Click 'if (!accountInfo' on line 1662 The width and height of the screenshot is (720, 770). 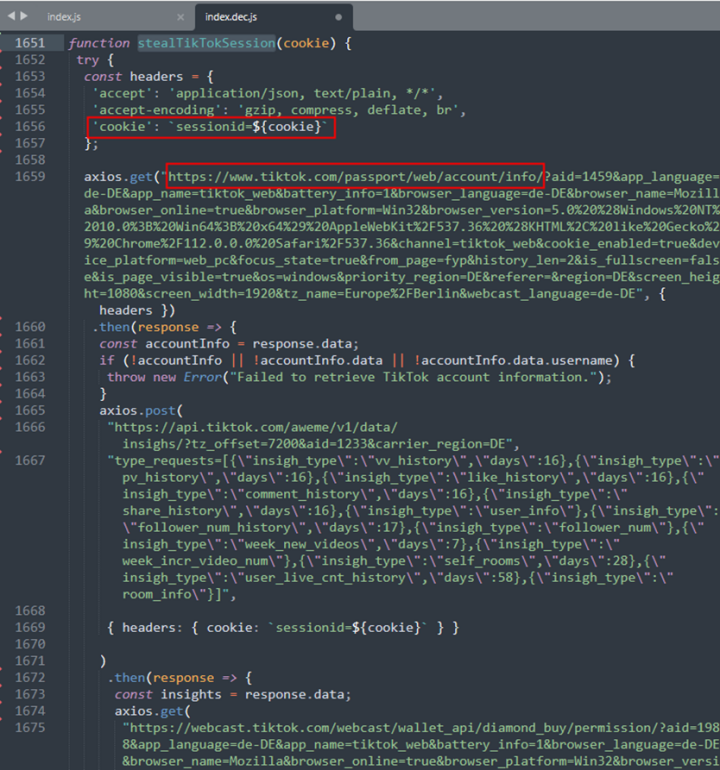pos(161,360)
